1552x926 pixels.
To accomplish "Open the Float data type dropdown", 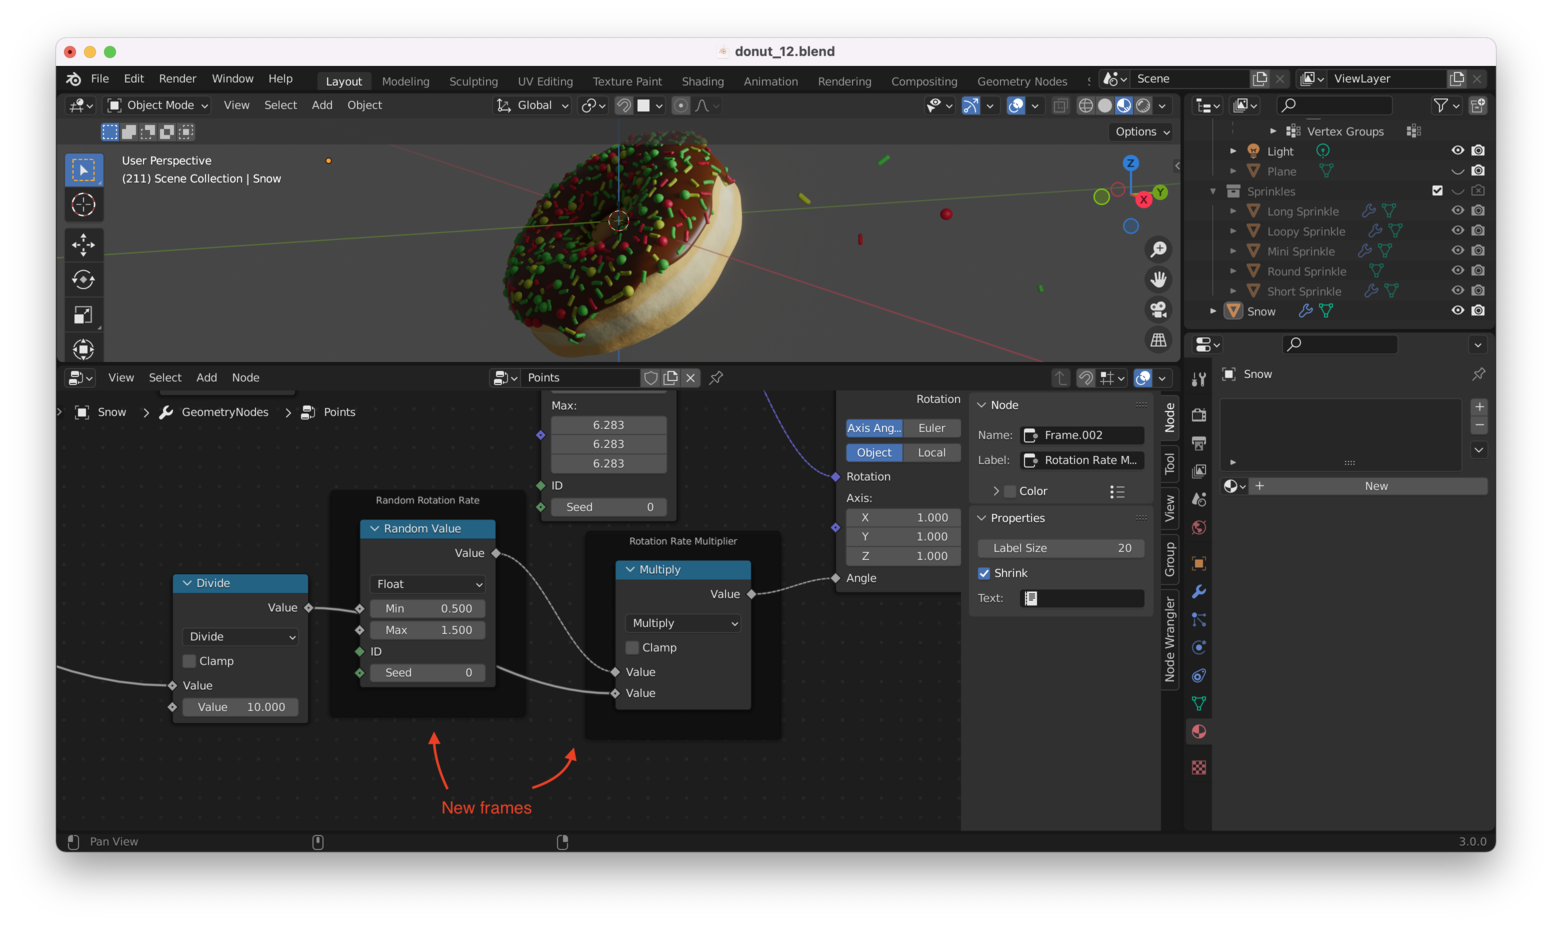I will click(428, 584).
